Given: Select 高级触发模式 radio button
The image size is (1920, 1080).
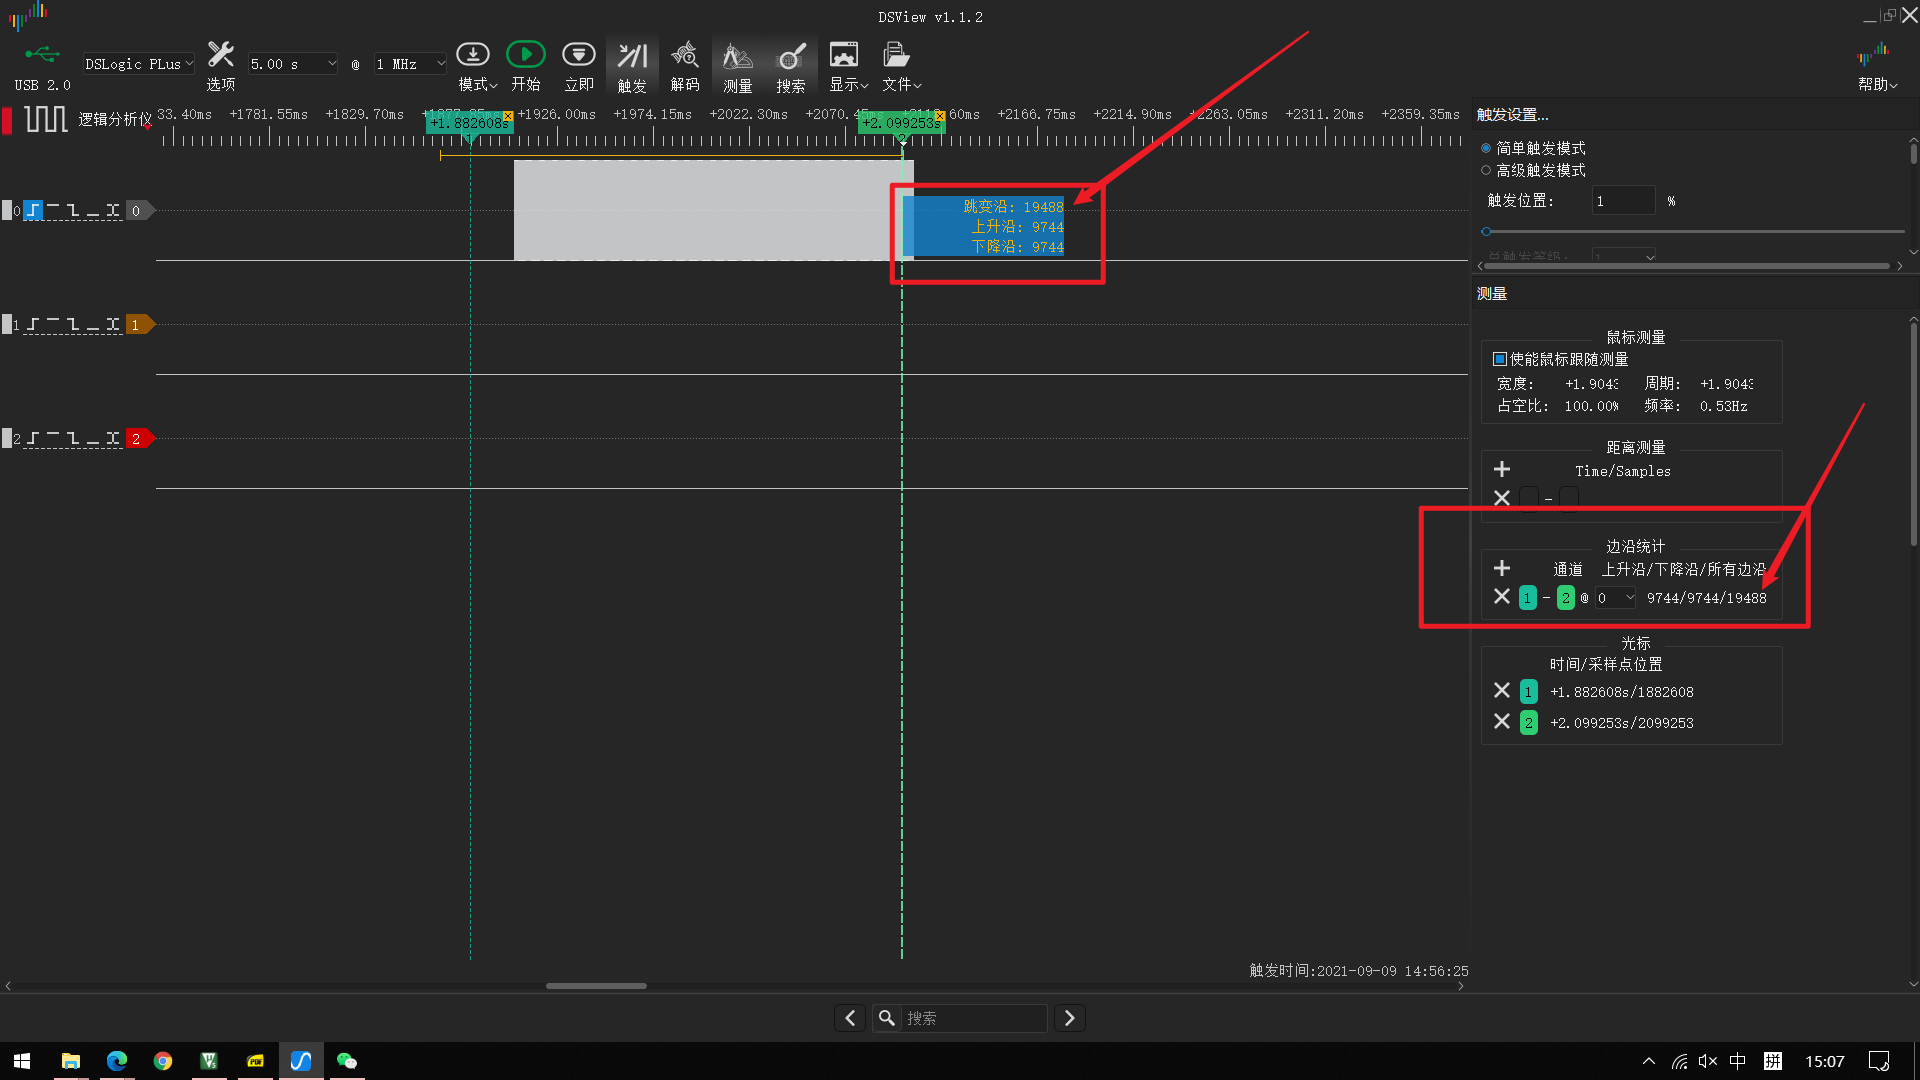Looking at the screenshot, I should point(1486,170).
